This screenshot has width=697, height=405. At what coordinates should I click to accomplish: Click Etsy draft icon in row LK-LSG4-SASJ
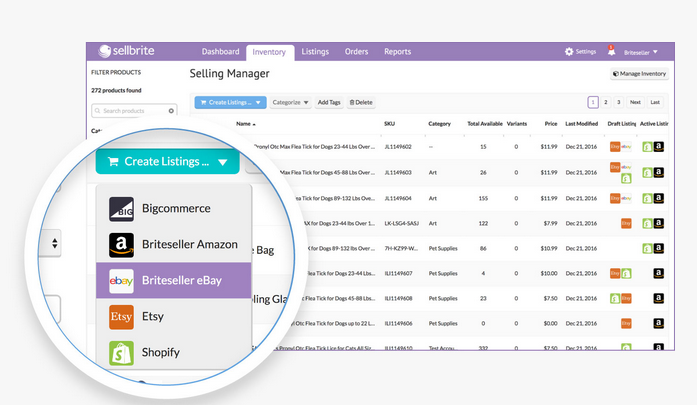pyautogui.click(x=626, y=223)
